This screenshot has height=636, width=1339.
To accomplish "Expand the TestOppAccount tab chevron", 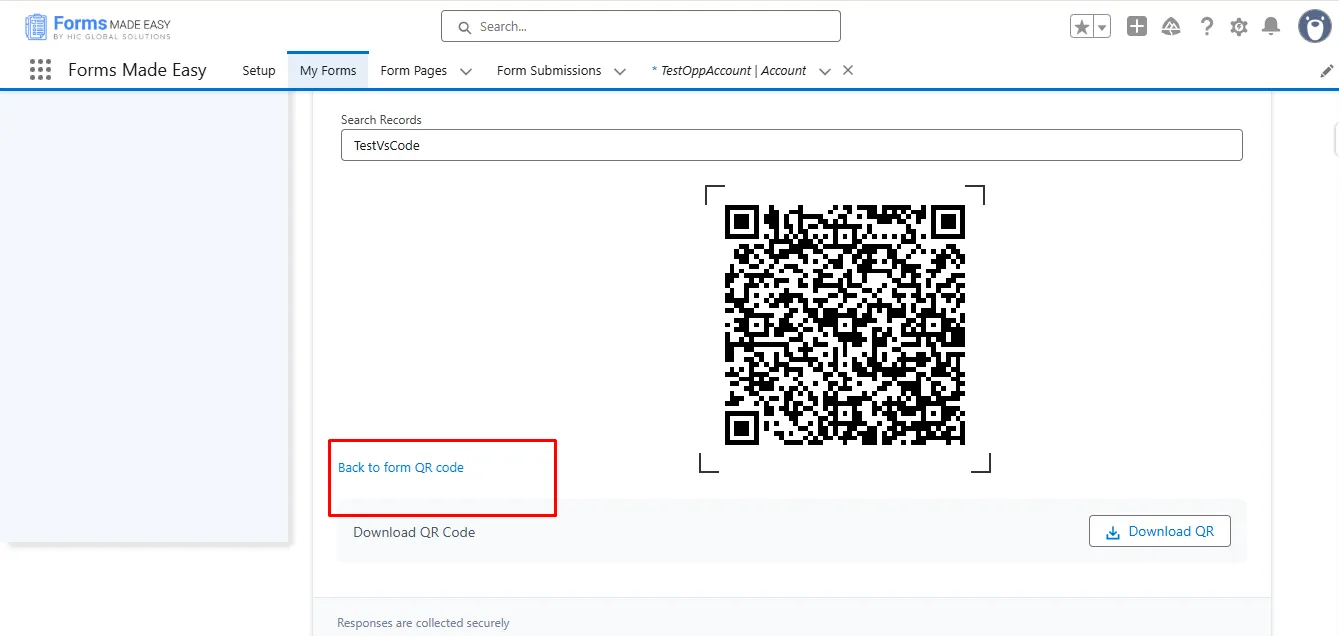I will pos(825,71).
